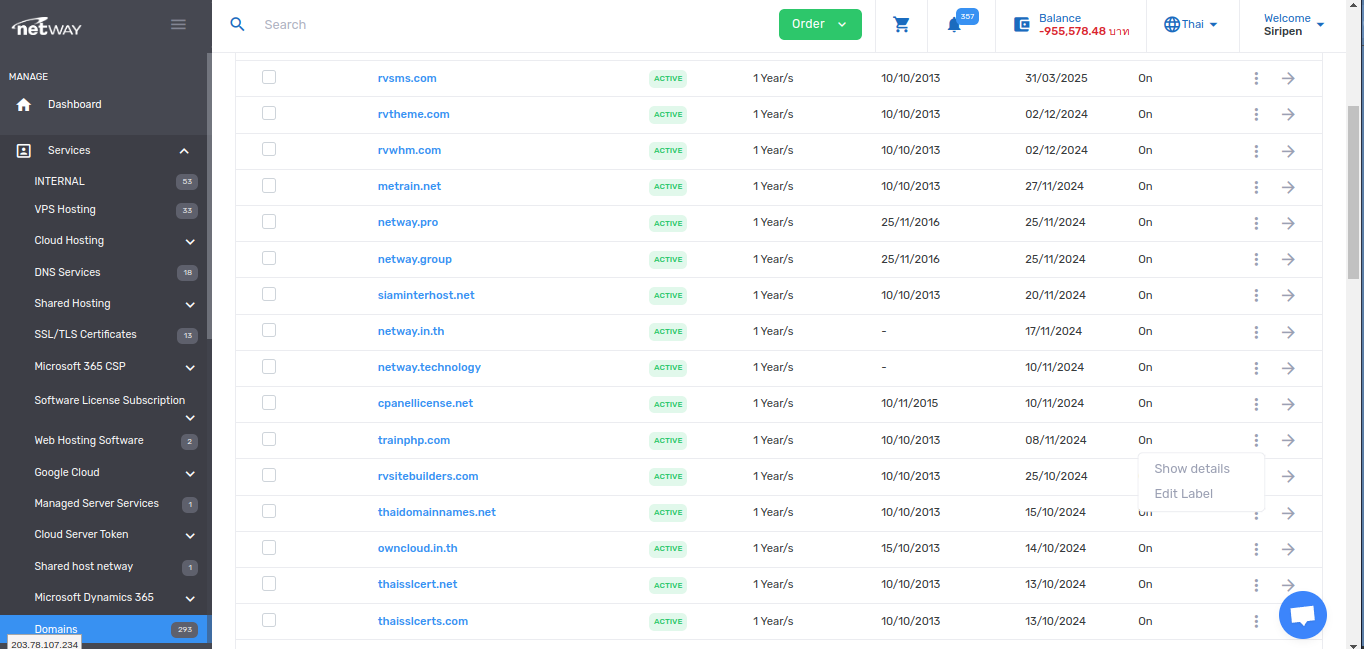This screenshot has height=649, width=1364.
Task: Click the search magnifier icon
Action: (237, 24)
